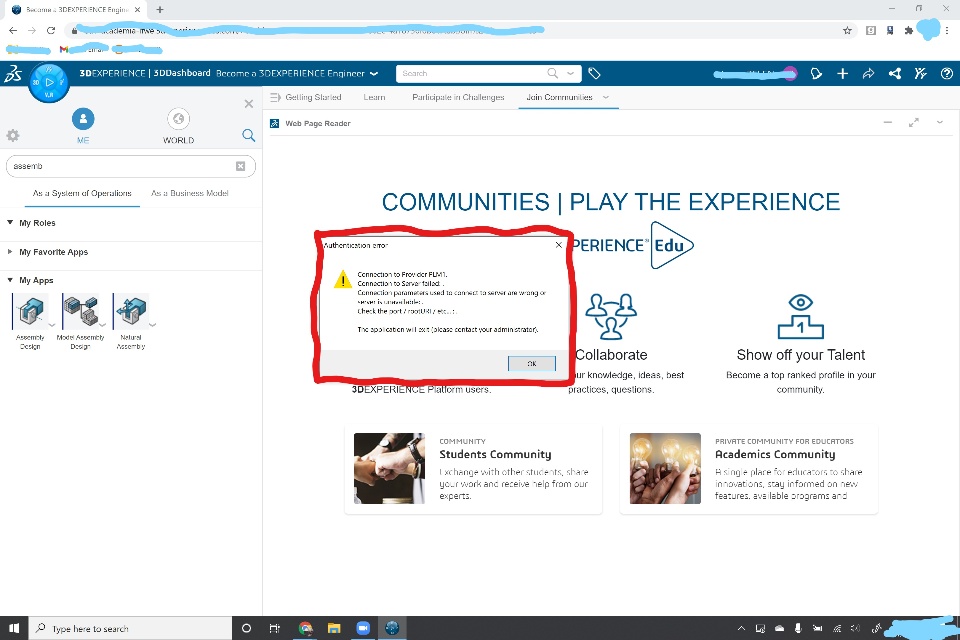Click the Windows taskbar search box

[130, 628]
